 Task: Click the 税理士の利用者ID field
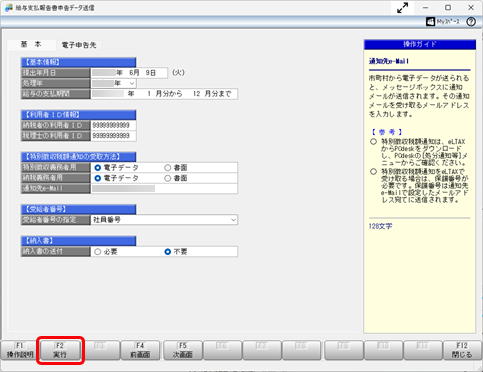point(113,136)
